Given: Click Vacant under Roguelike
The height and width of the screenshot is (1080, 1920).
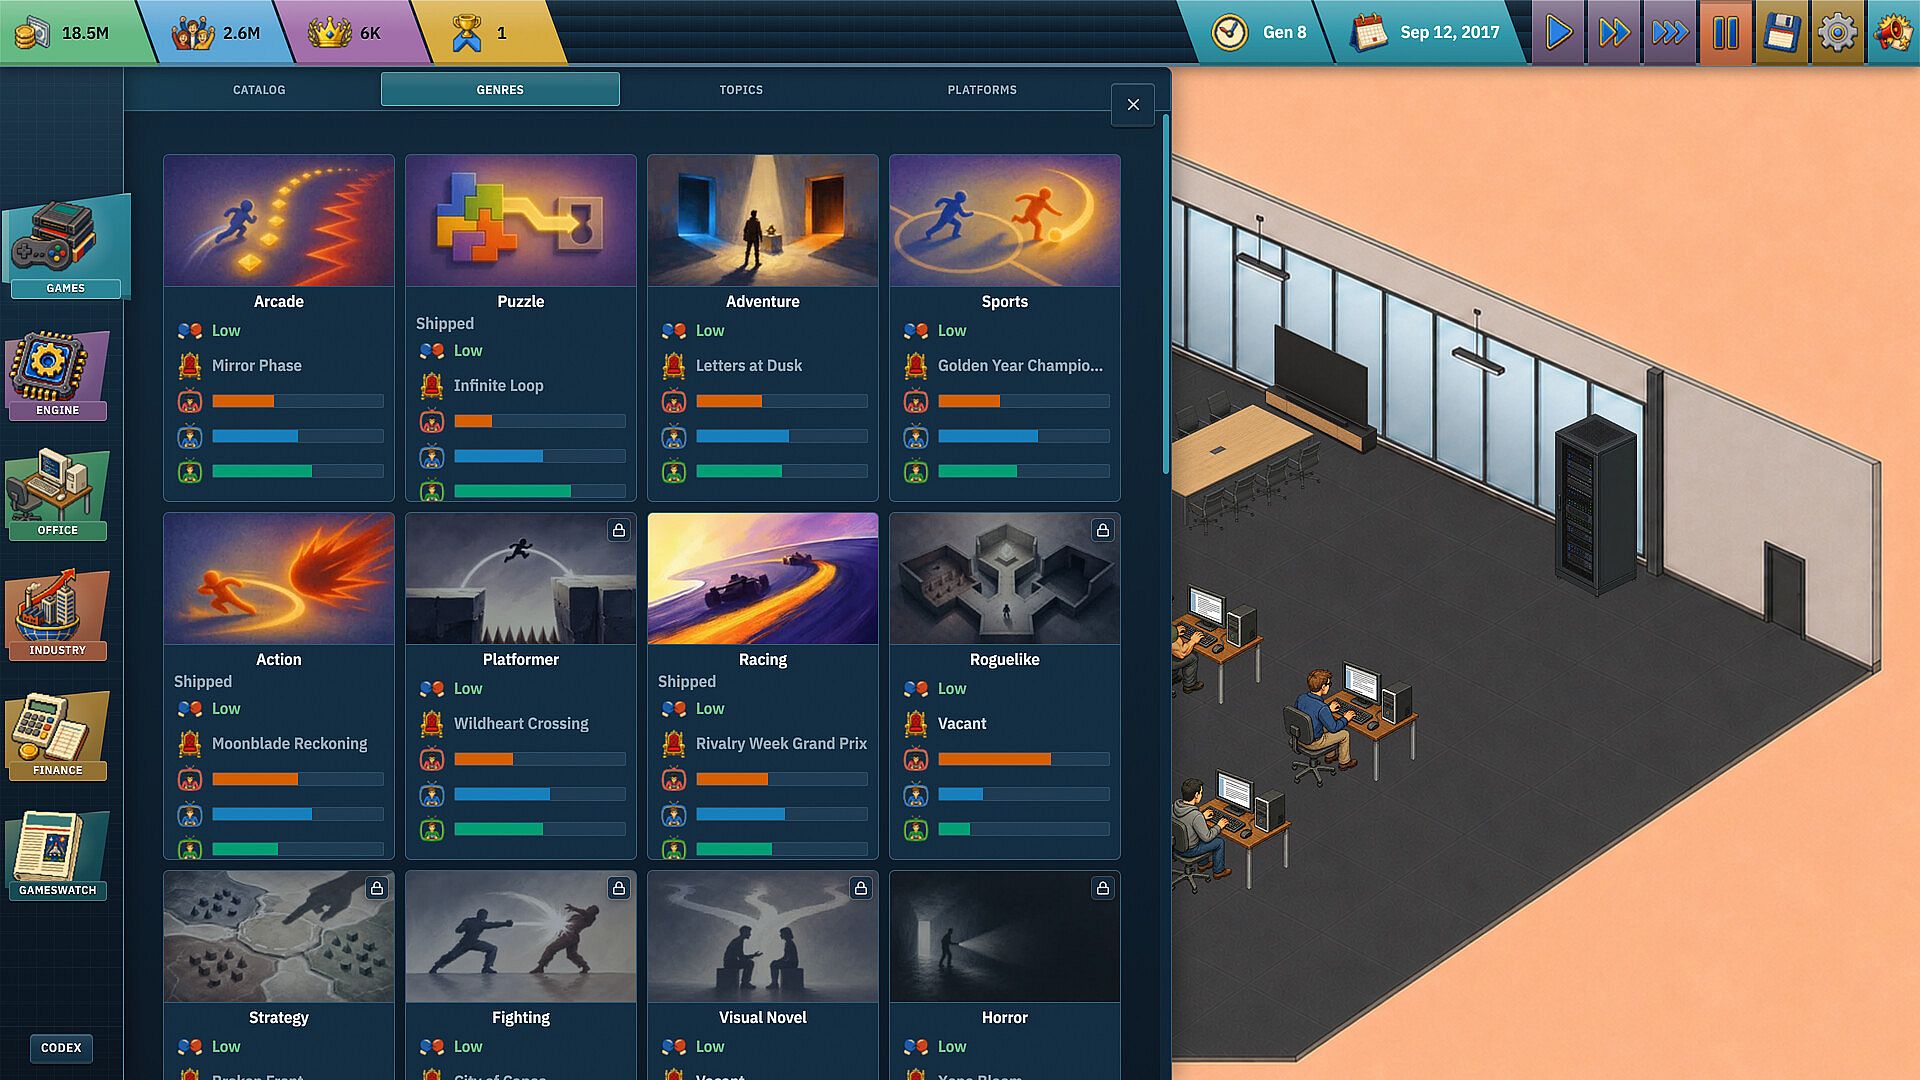Looking at the screenshot, I should point(962,724).
